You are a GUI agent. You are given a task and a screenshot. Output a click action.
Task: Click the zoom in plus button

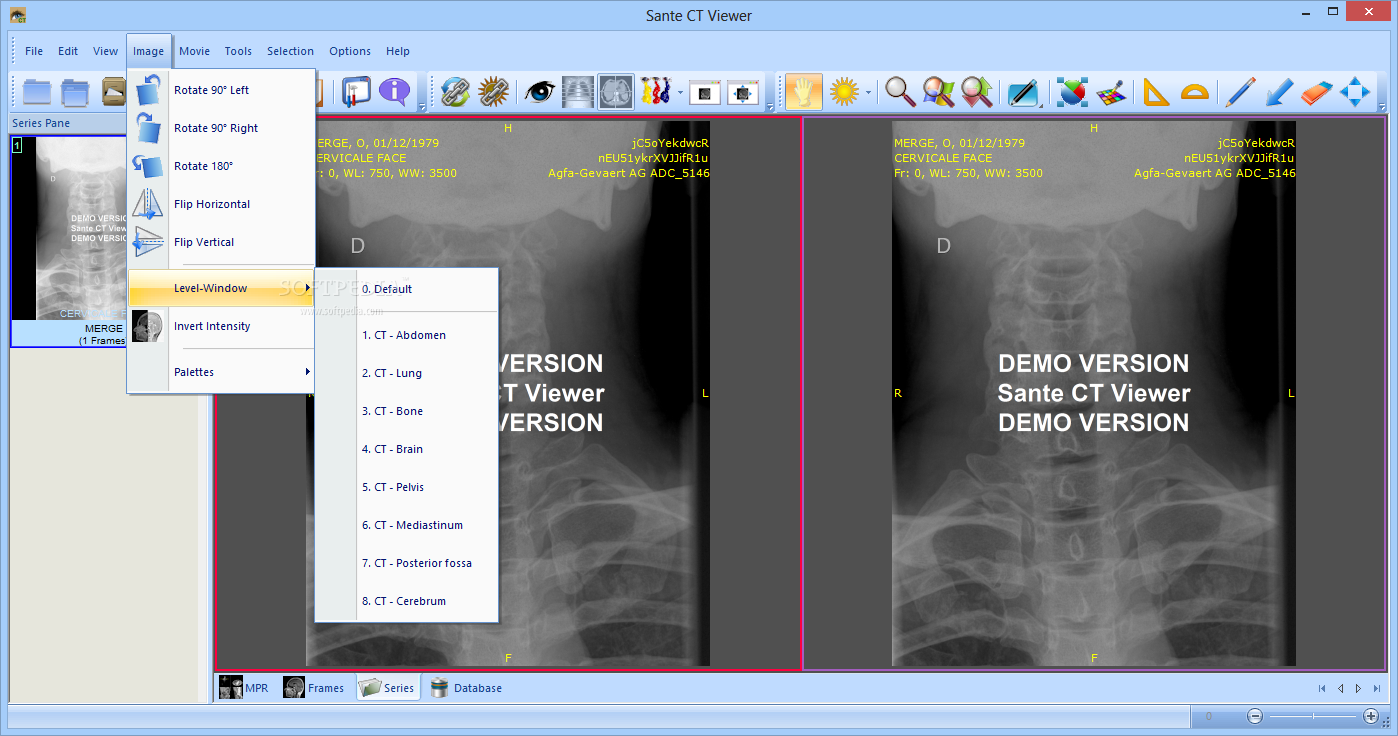tap(1371, 716)
